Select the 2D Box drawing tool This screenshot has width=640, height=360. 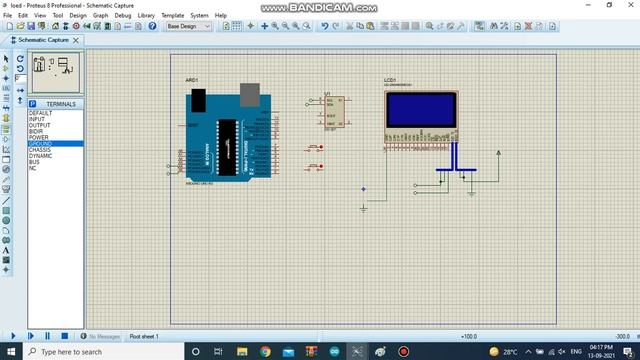click(6, 211)
